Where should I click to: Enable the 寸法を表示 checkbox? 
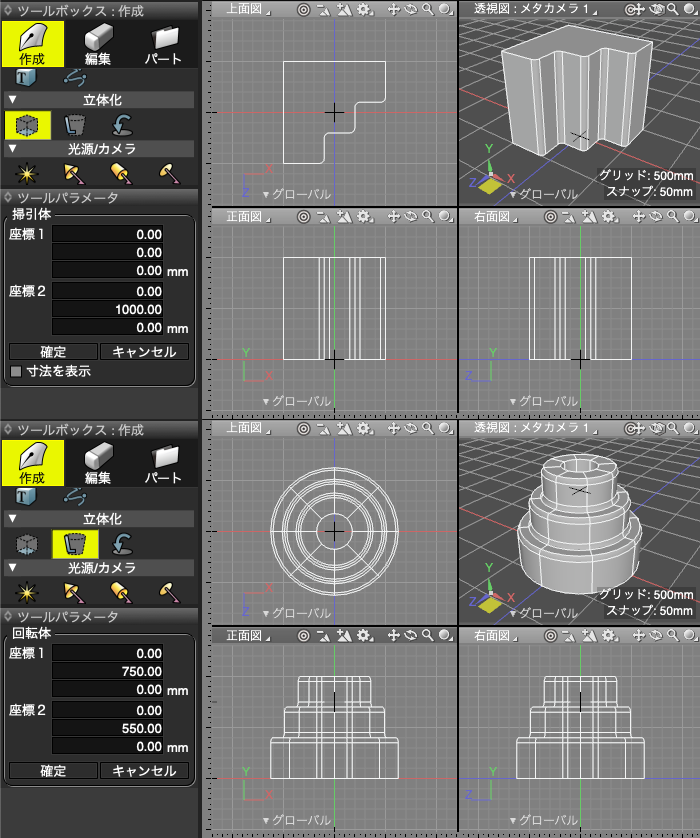click(15, 371)
